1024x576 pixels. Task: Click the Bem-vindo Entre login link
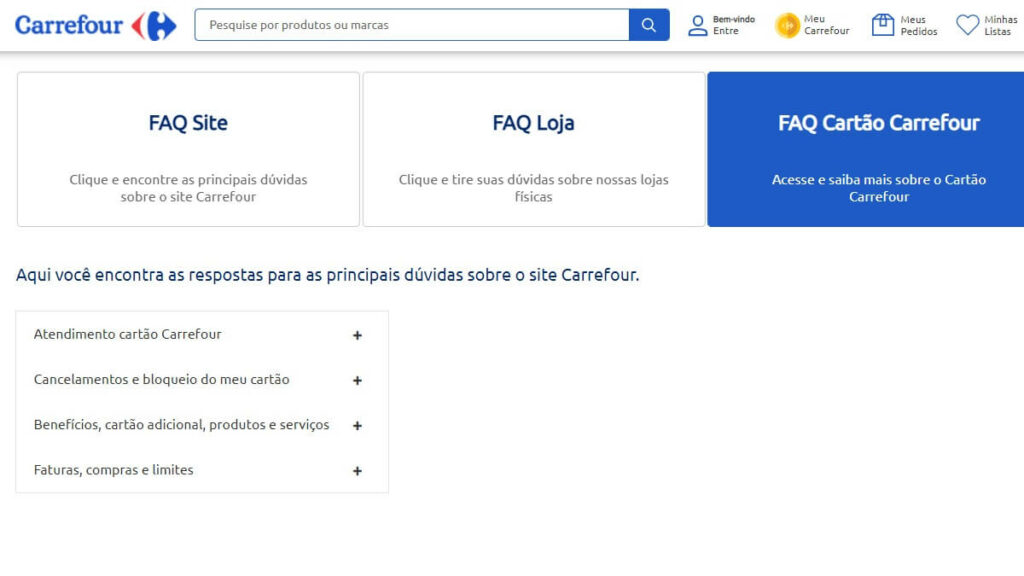click(x=733, y=25)
